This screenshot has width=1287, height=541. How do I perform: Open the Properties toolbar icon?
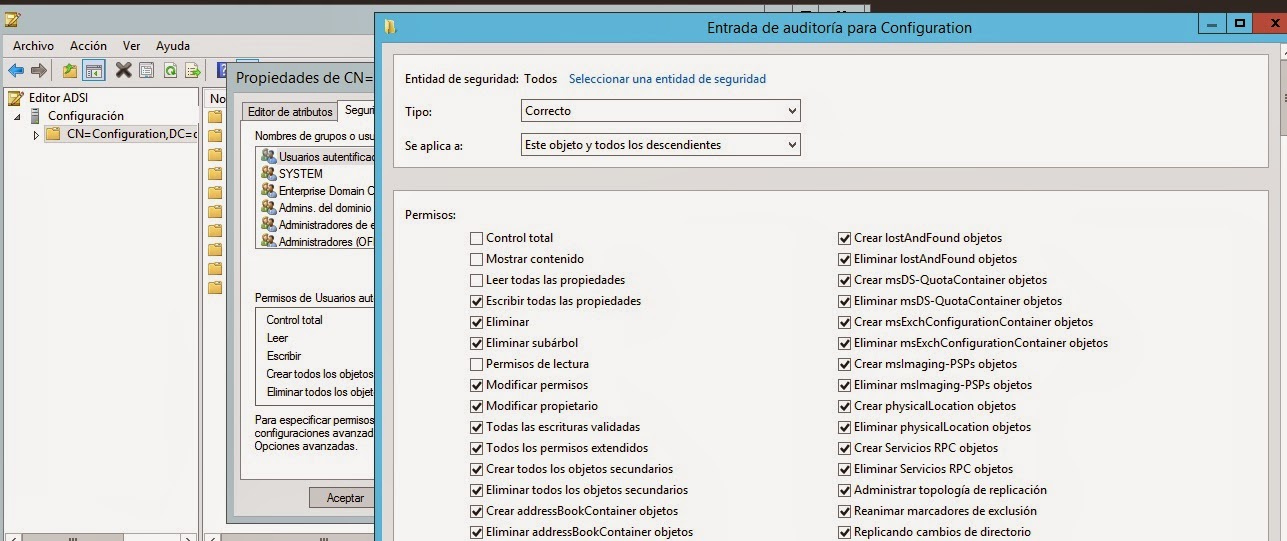(147, 70)
